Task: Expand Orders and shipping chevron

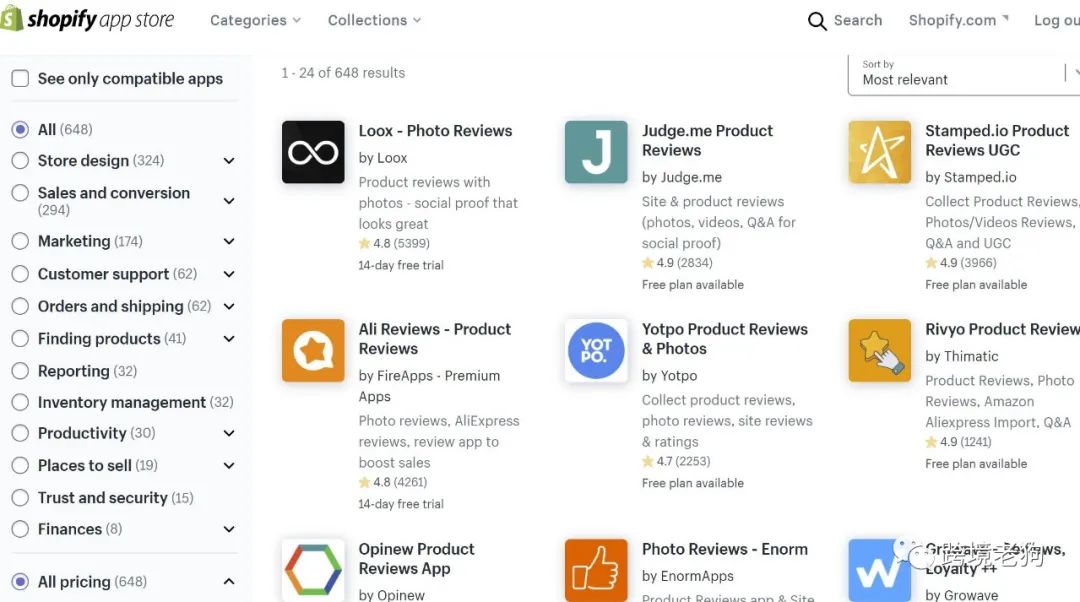Action: tap(229, 307)
